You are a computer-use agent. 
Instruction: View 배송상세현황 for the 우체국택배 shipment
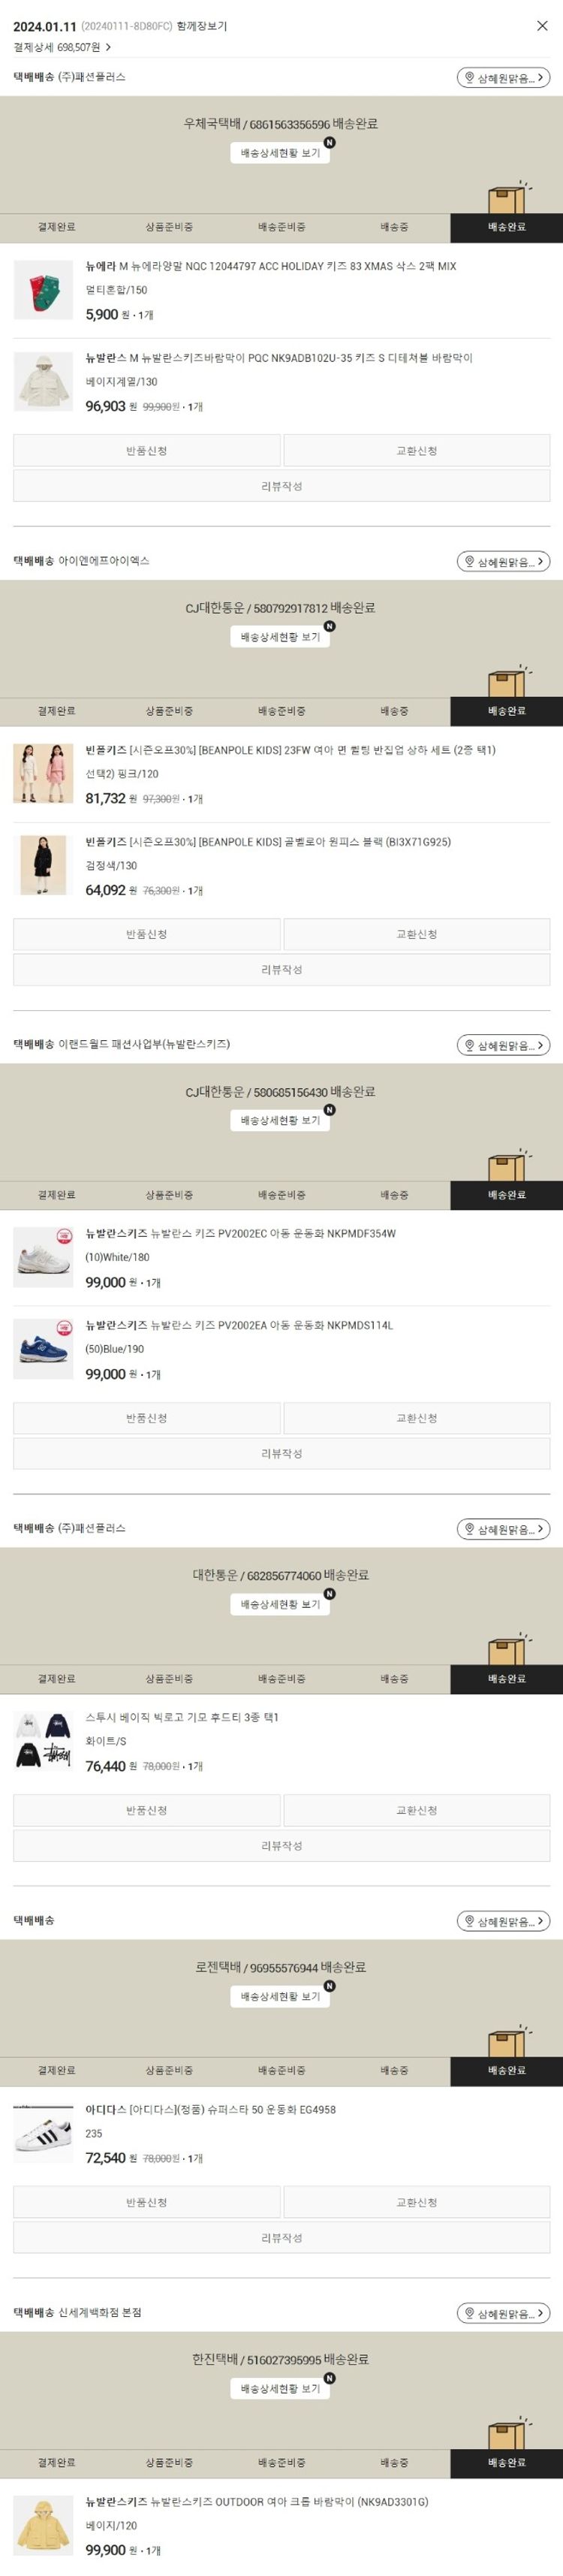280,153
